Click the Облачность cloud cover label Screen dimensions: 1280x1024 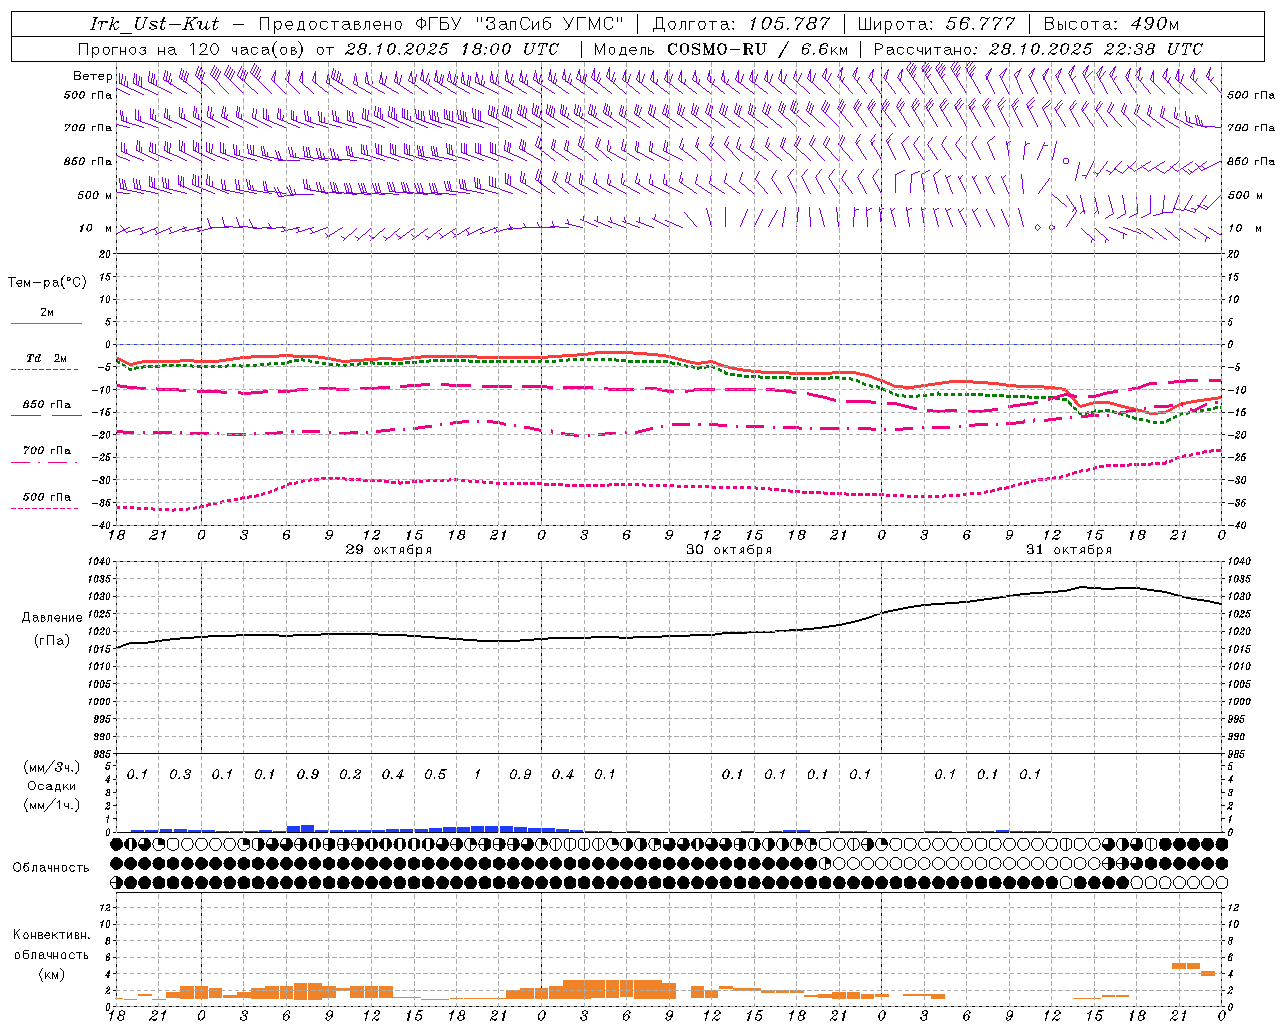coord(51,867)
